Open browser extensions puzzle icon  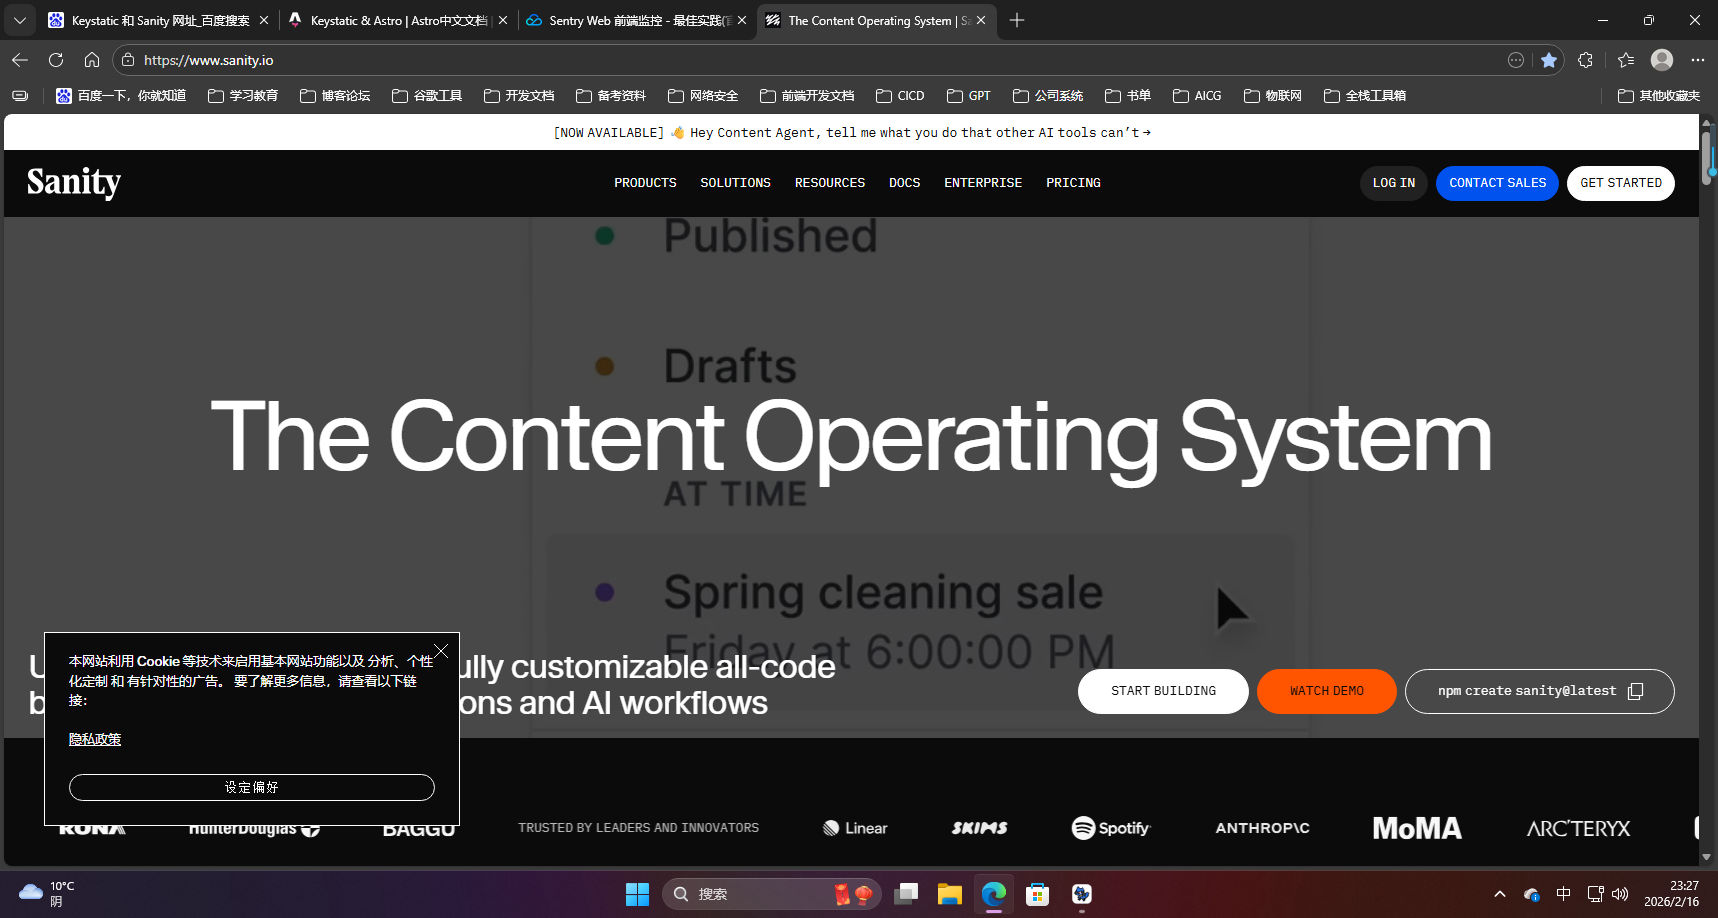[x=1585, y=60]
